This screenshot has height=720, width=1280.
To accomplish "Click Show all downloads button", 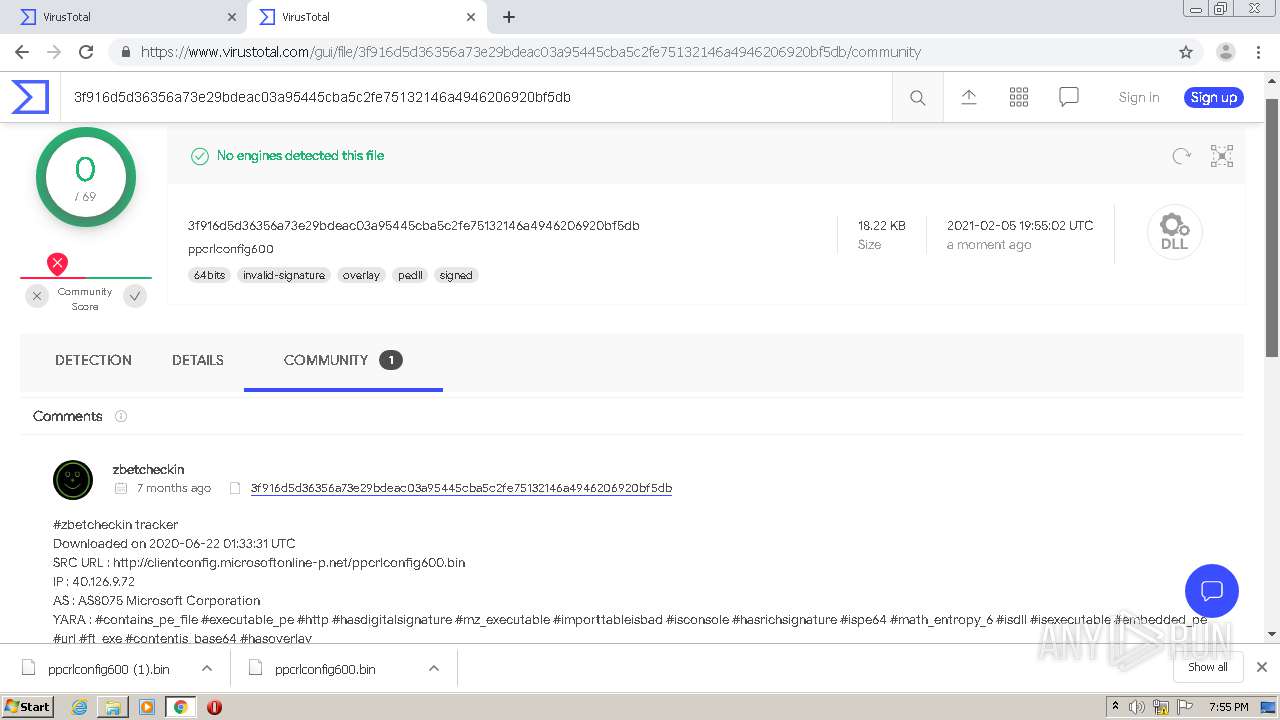I will point(1207,667).
